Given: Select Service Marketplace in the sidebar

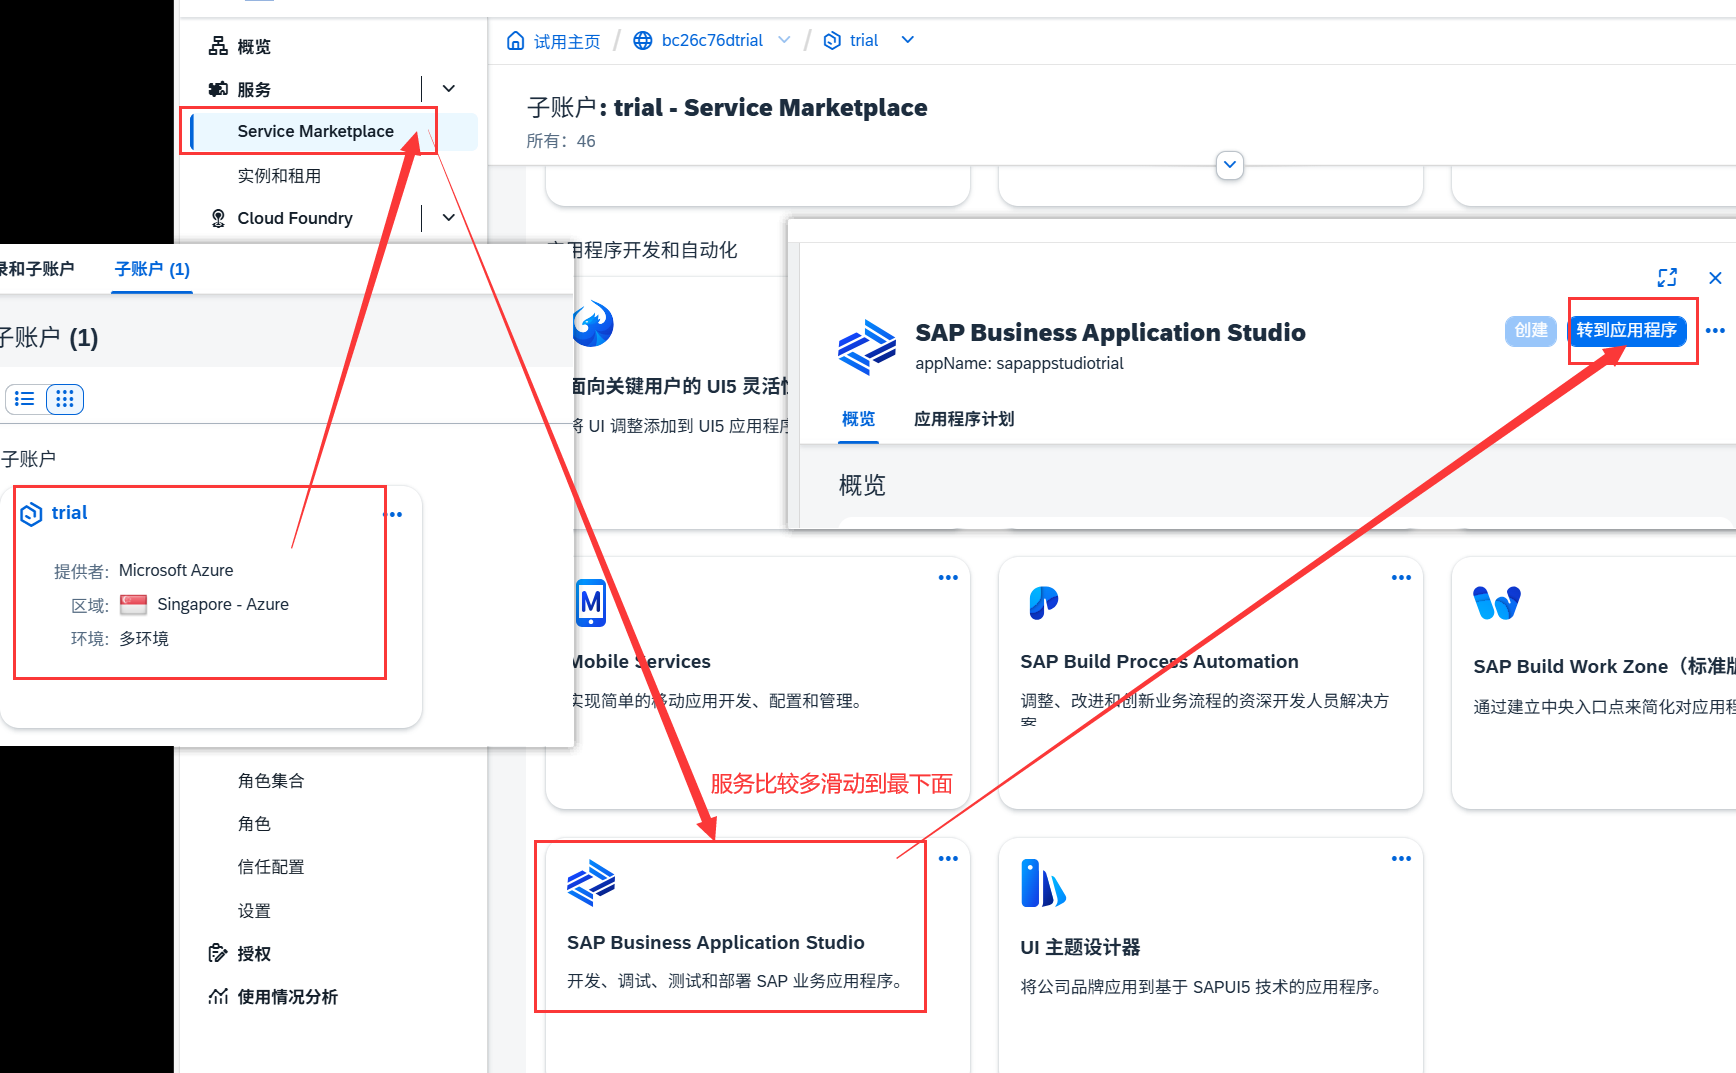Looking at the screenshot, I should [315, 131].
